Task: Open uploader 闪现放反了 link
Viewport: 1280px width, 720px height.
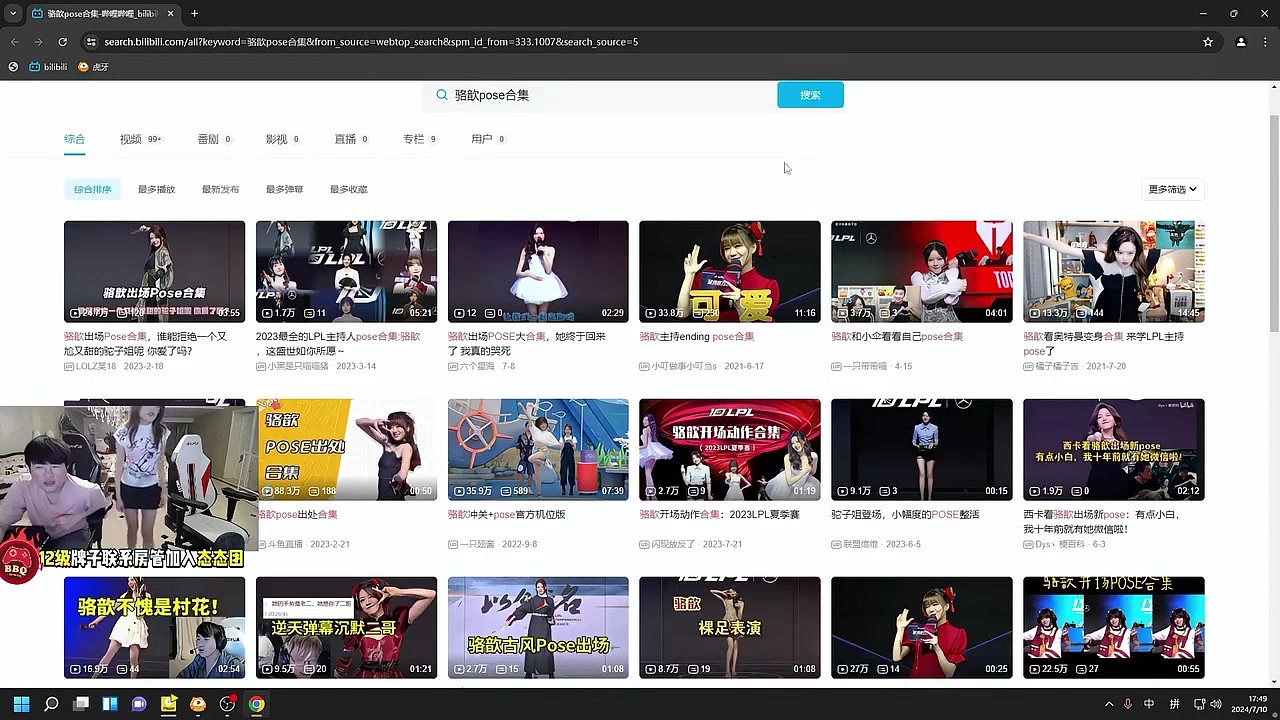Action: [x=669, y=544]
